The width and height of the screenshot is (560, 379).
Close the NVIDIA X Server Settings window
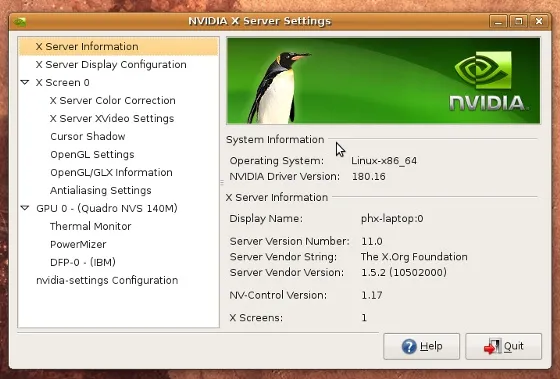[x=539, y=21]
